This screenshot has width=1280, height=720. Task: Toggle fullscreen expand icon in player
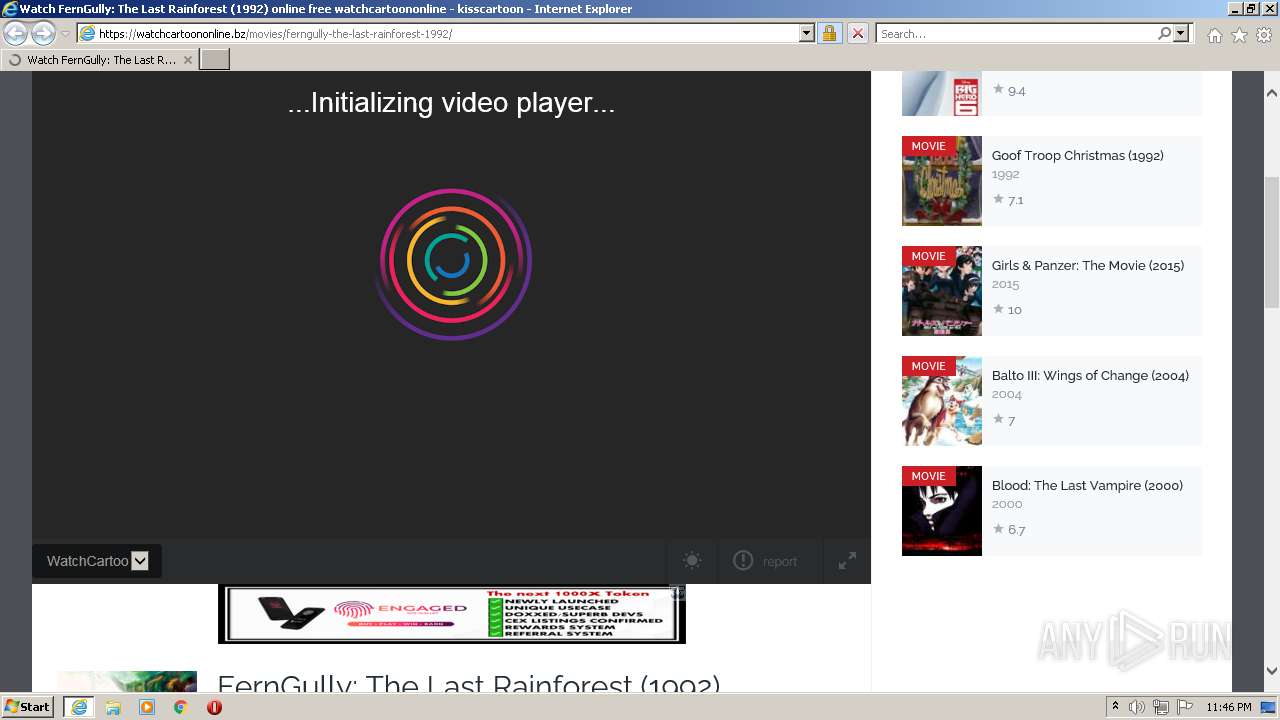coord(847,561)
